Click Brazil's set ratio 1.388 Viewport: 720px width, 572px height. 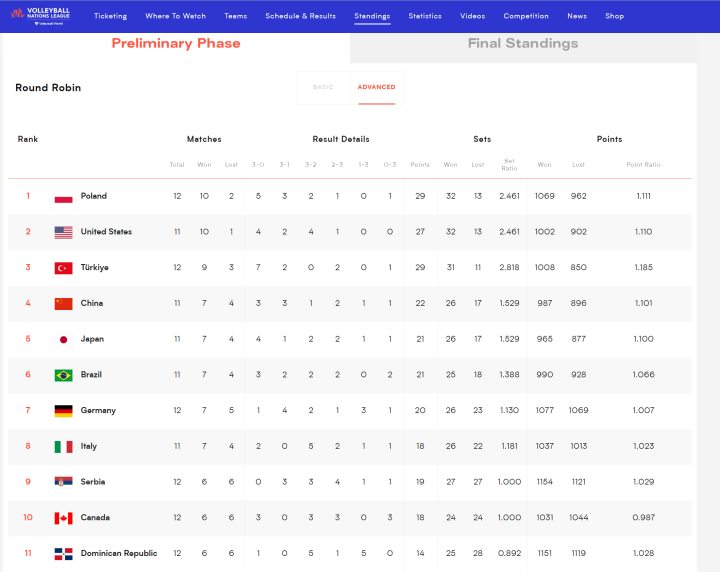pos(509,375)
